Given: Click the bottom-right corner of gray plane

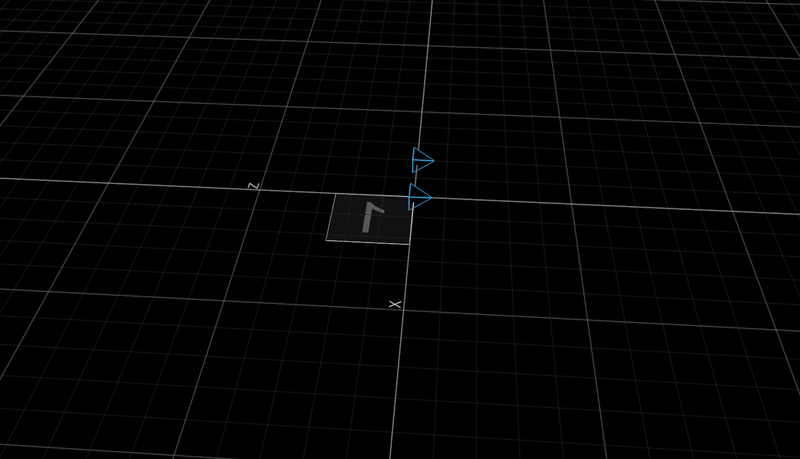Looking at the screenshot, I should [409, 243].
